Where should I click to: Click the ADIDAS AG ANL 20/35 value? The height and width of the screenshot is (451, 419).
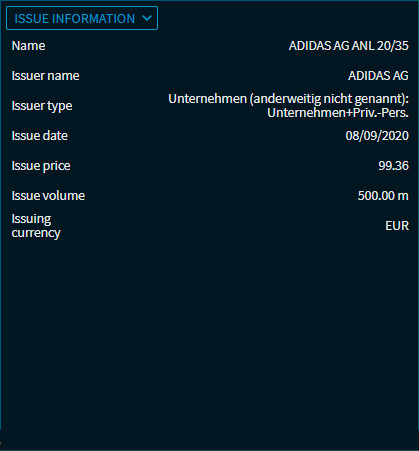coord(348,46)
